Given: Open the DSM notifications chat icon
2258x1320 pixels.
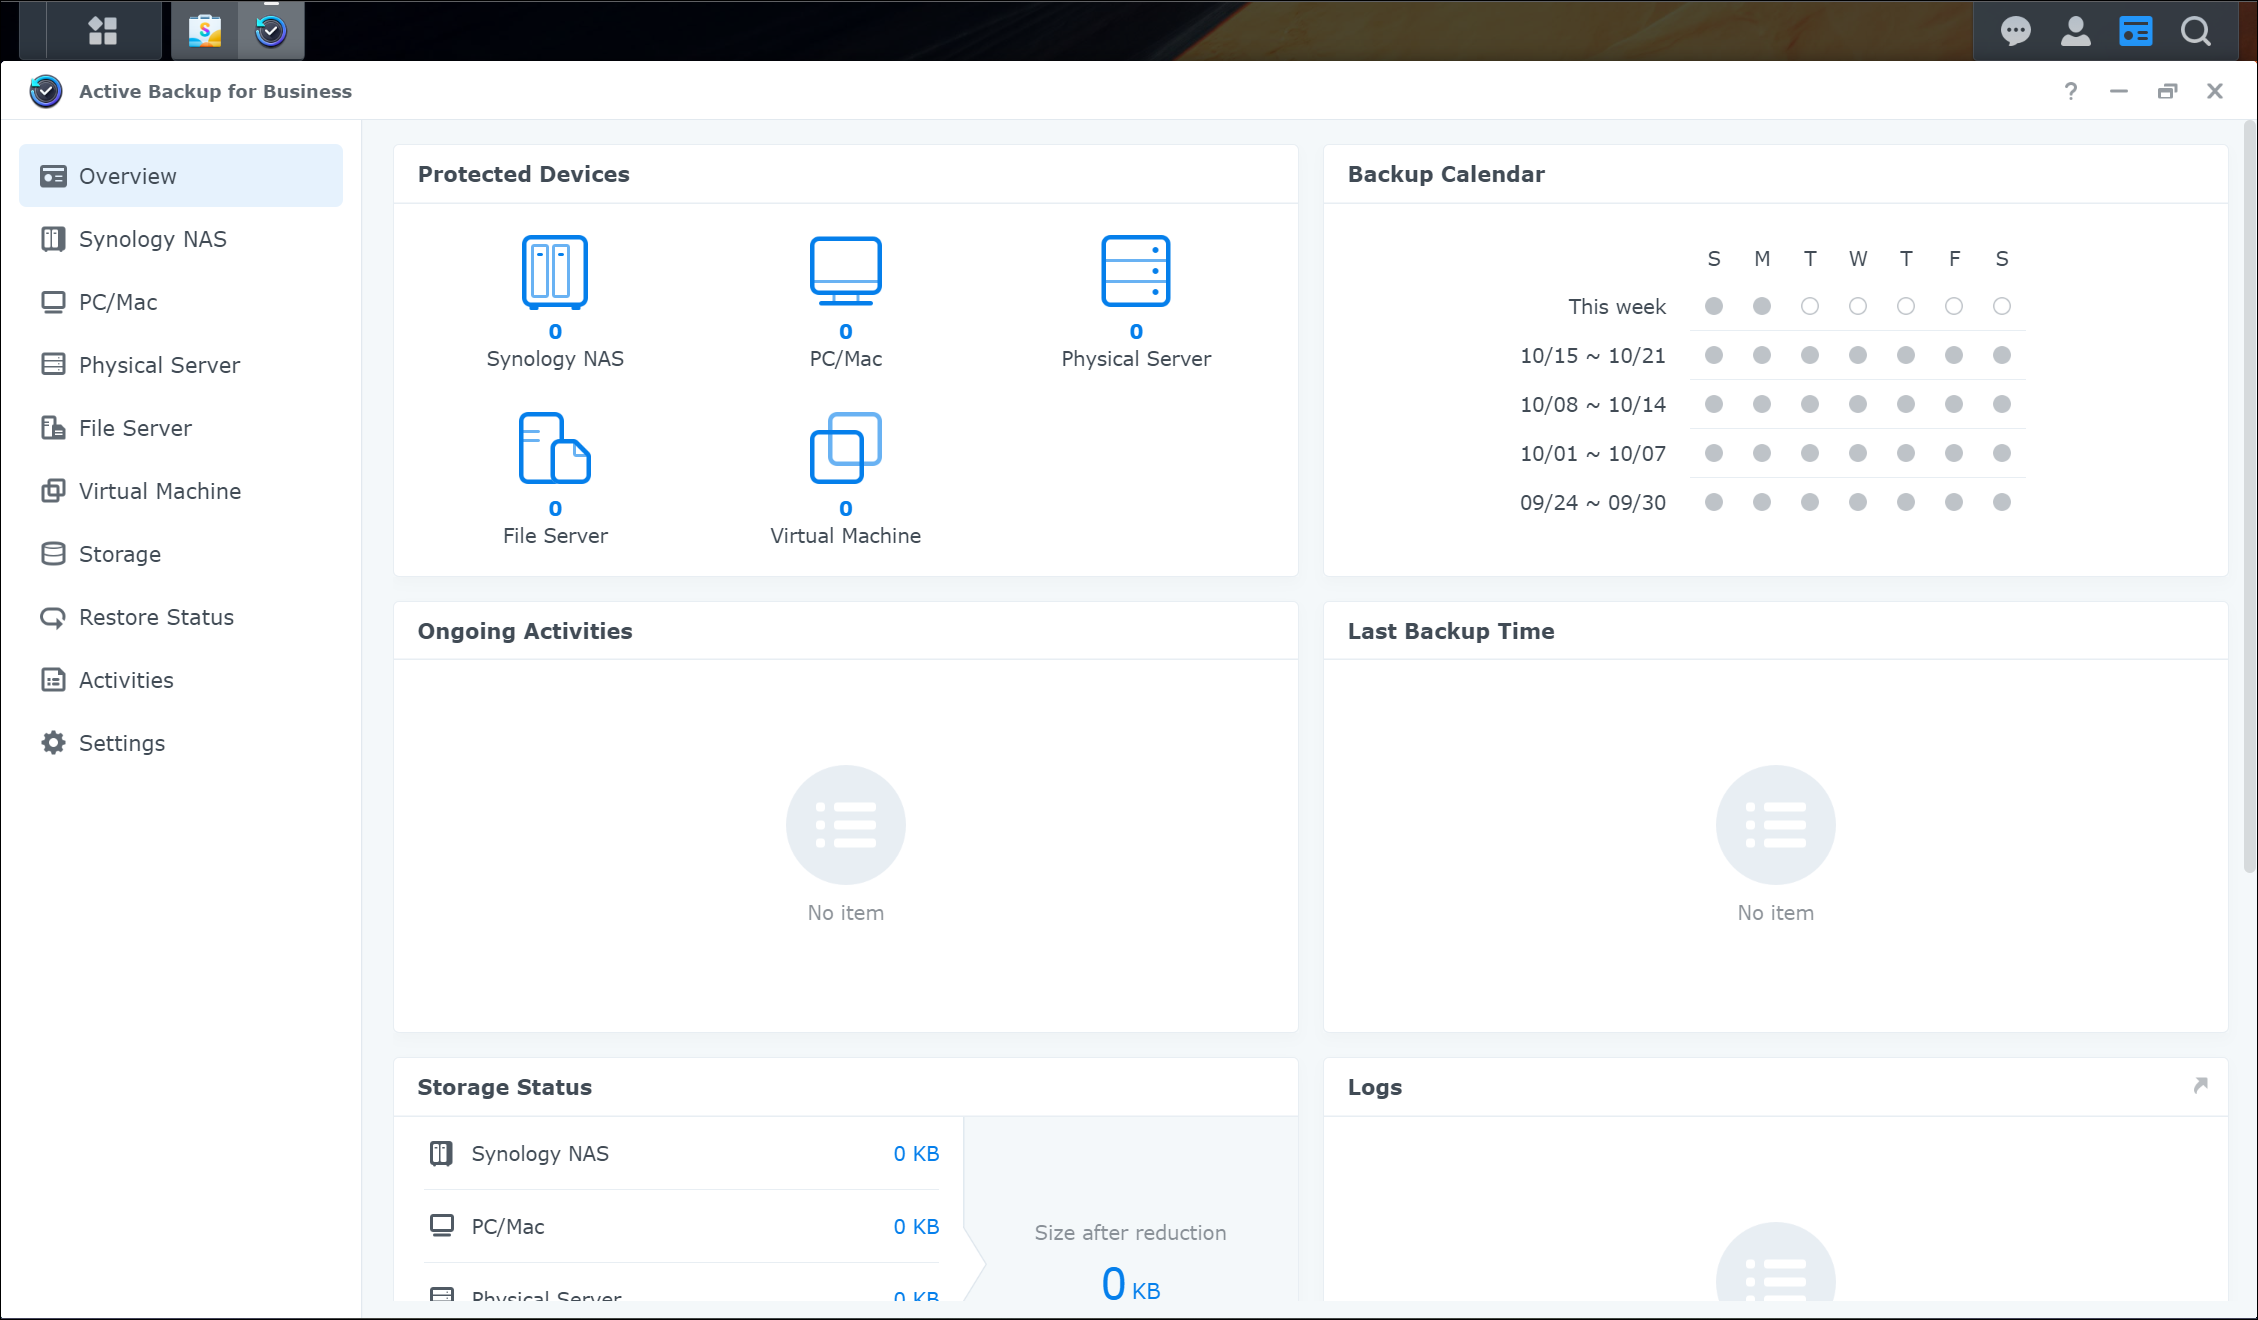Looking at the screenshot, I should coord(2015,31).
